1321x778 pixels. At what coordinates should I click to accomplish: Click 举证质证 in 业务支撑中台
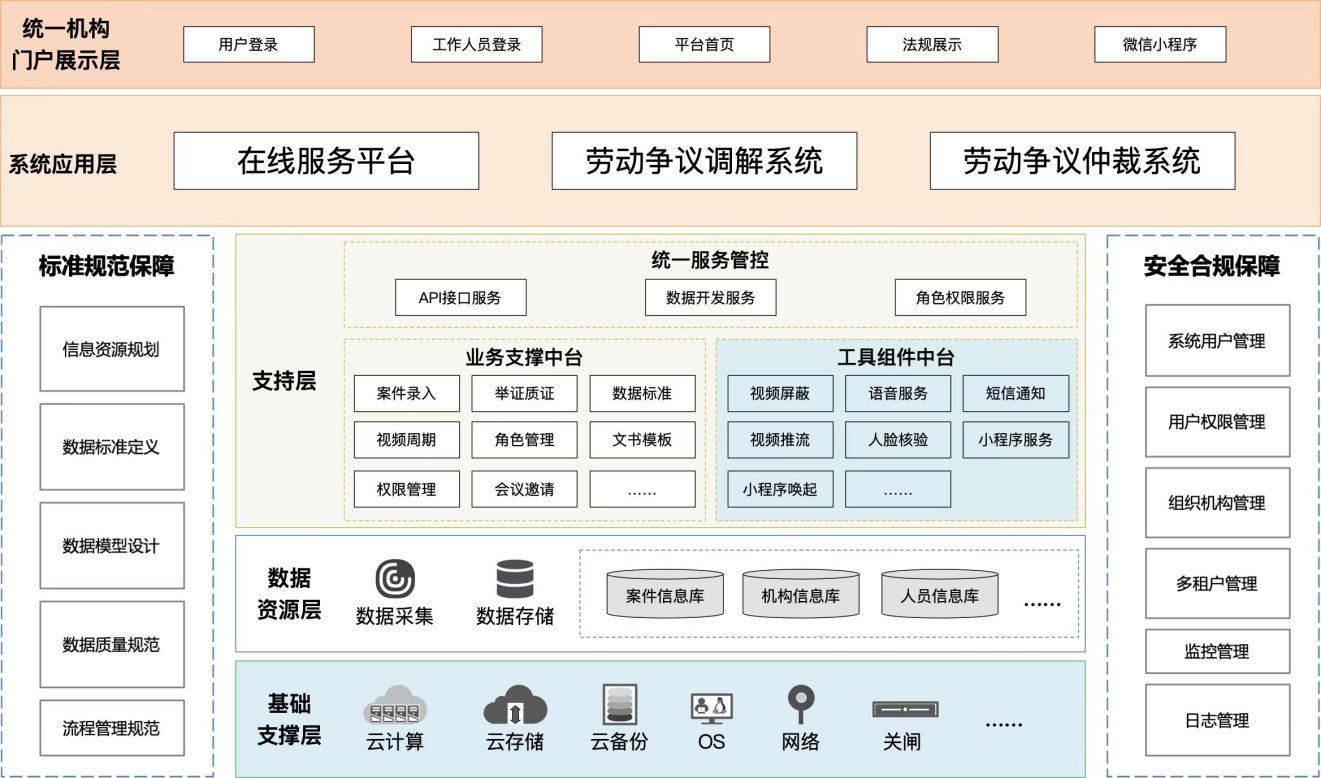tap(524, 393)
